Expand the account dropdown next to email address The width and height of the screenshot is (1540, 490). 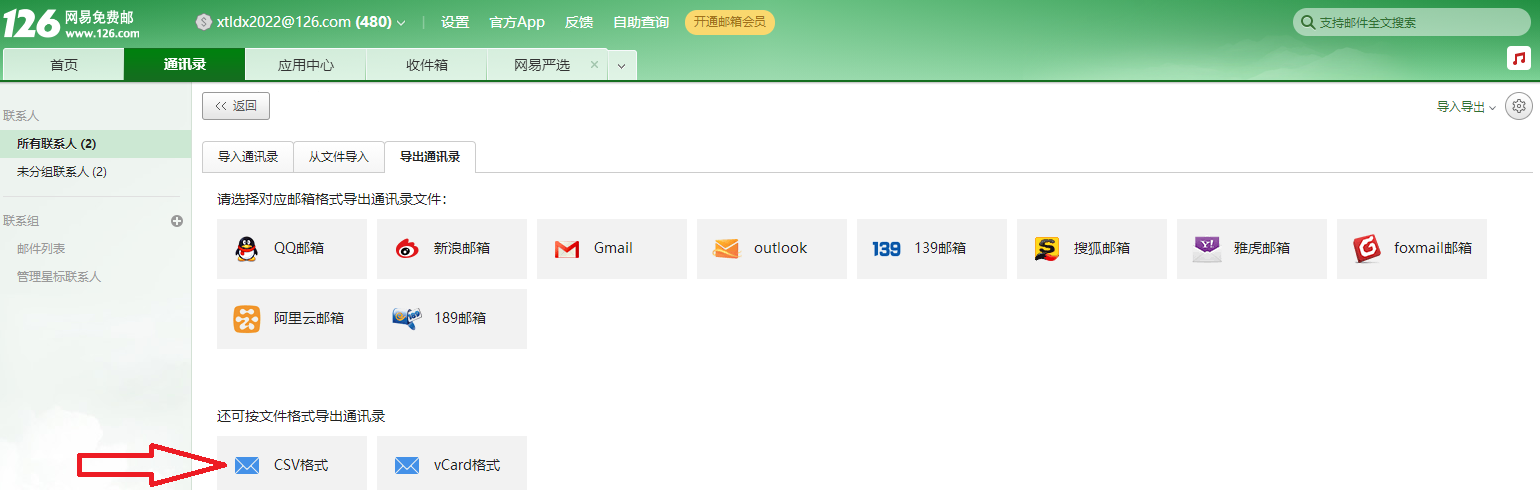click(x=401, y=22)
